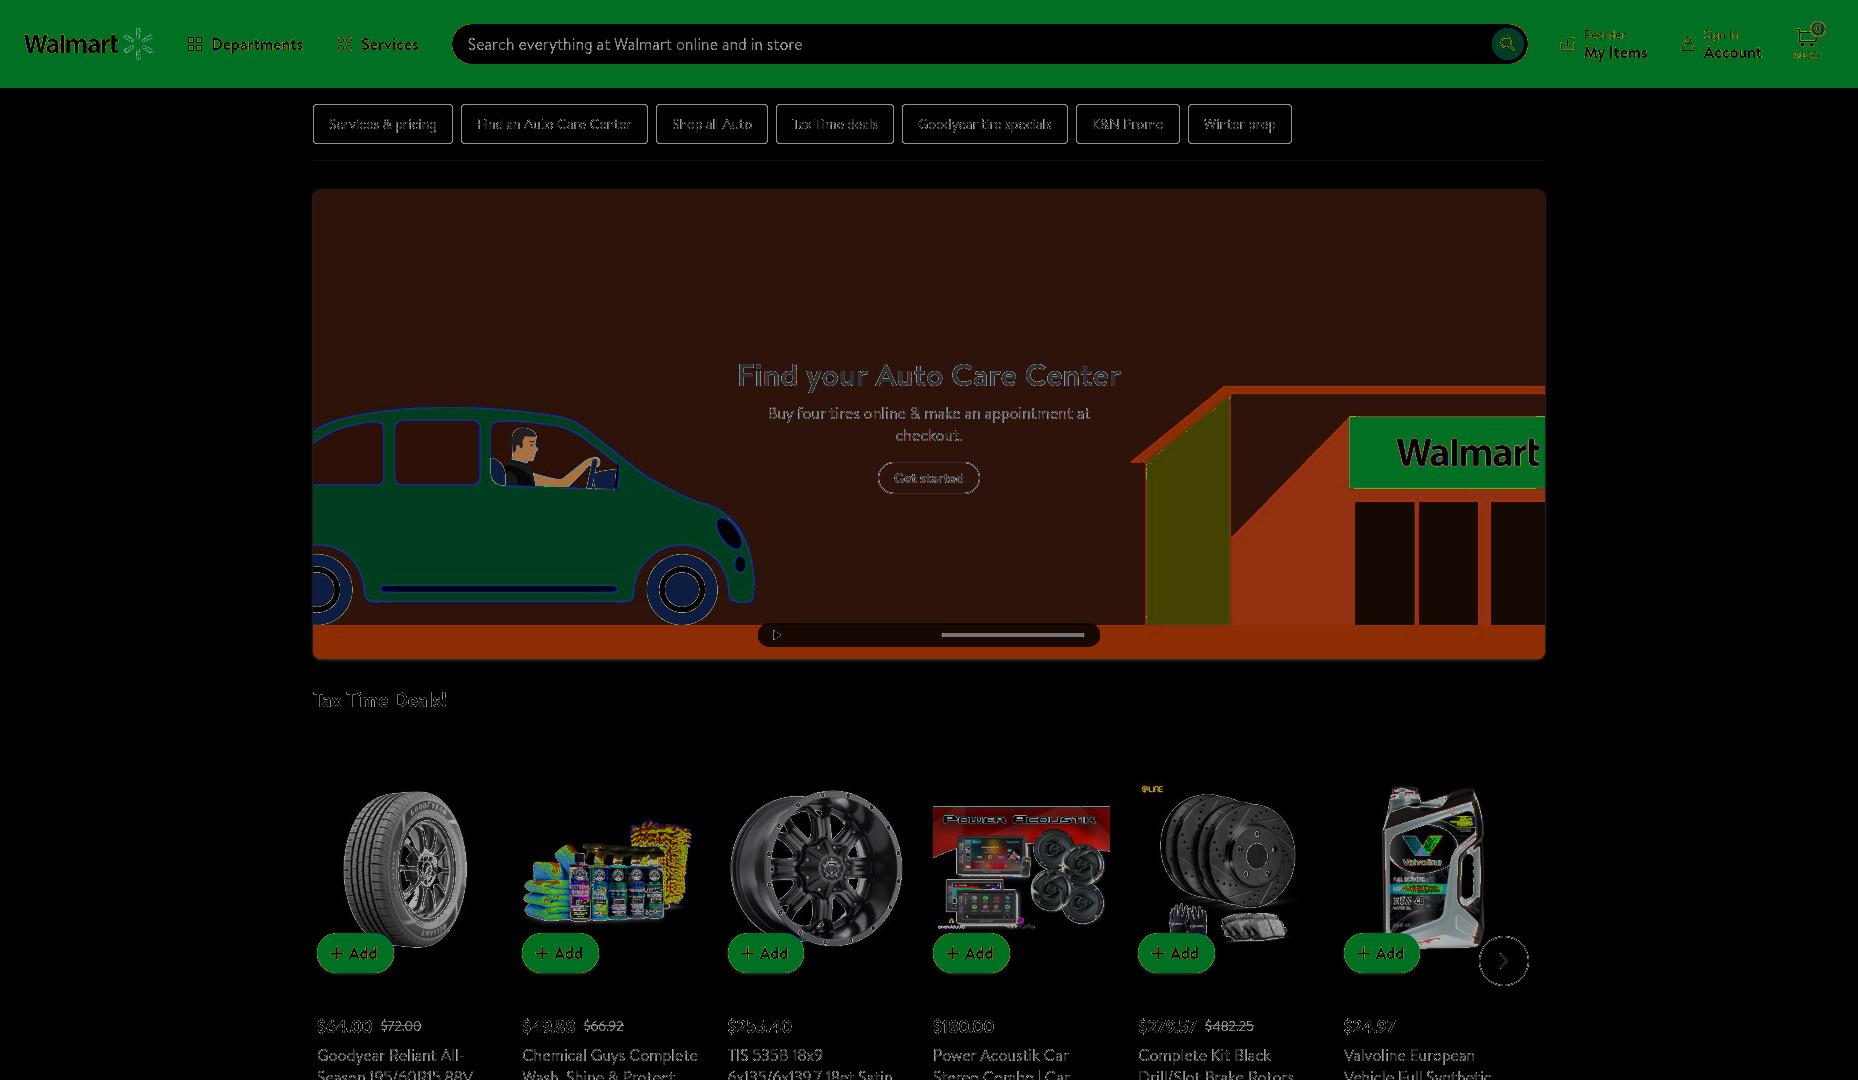
Task: Open Goodyear Reliant All-Season product link
Action: click(395, 1064)
